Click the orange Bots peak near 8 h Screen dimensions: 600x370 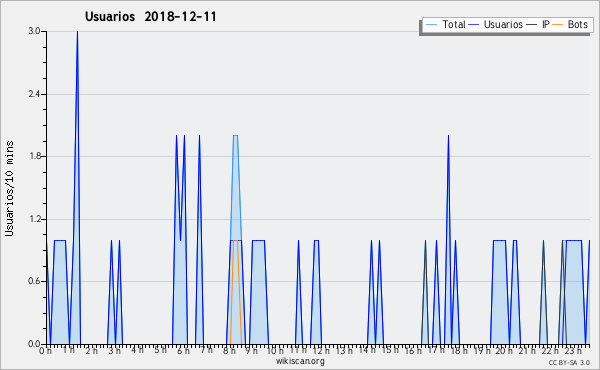click(x=235, y=241)
